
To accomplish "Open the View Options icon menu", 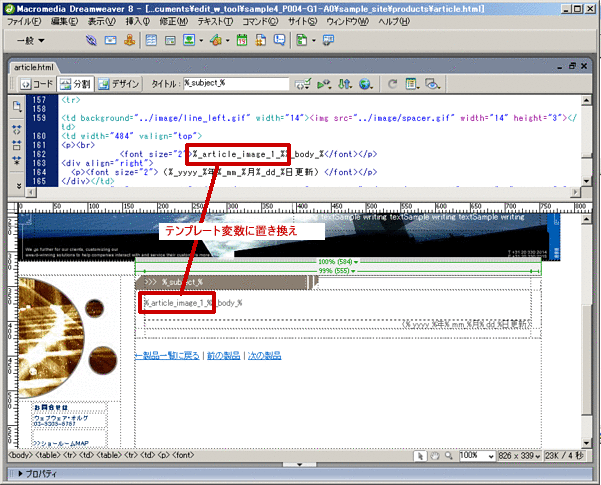I will [x=412, y=84].
